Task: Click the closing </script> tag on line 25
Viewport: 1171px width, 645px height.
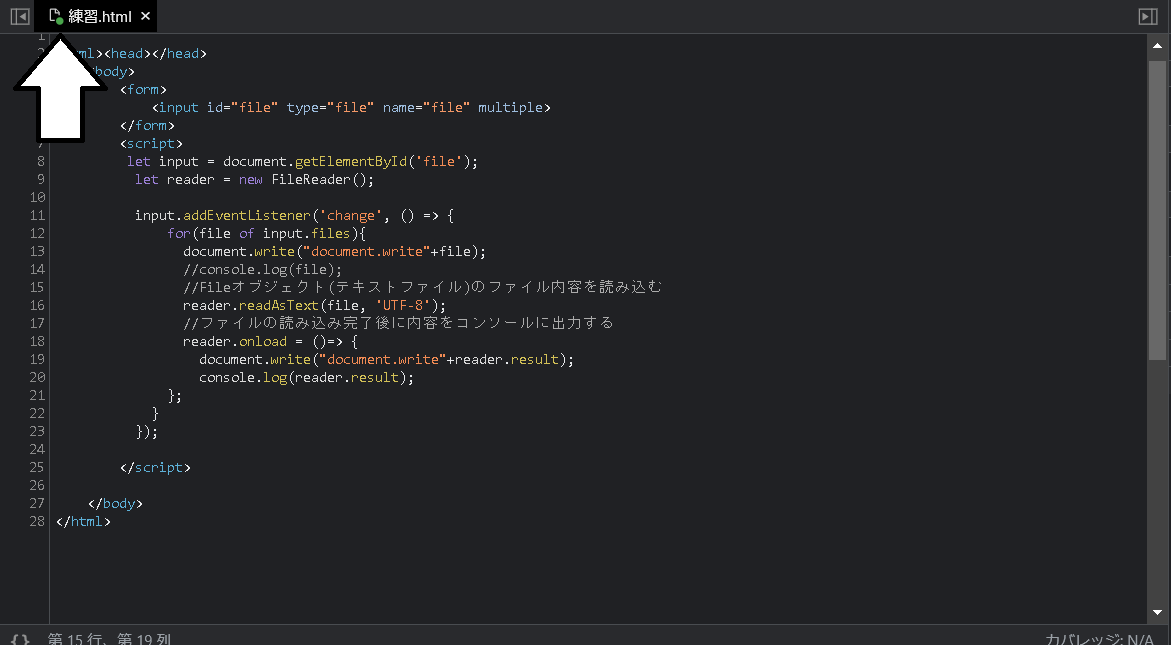Action: coord(156,467)
